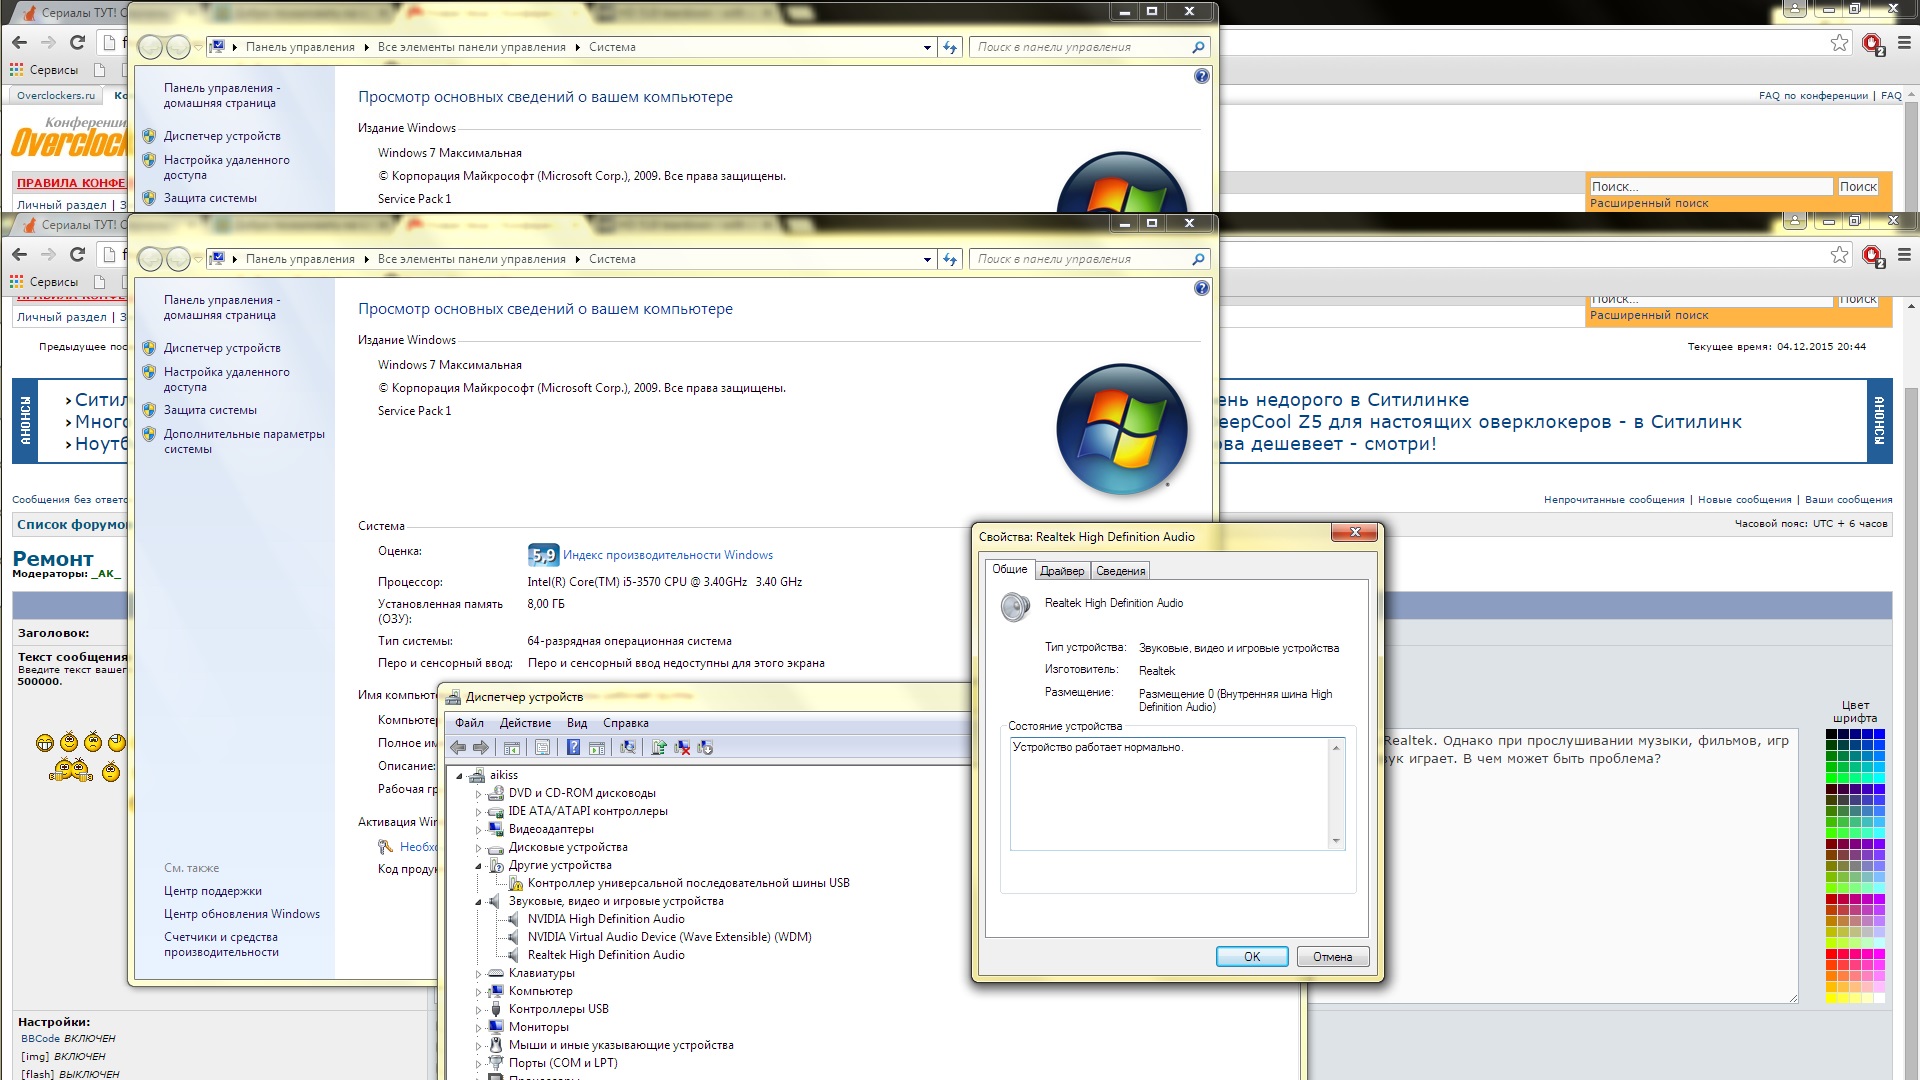Open FAQ по конференции link
This screenshot has height=1080, width=1920.
[1813, 96]
